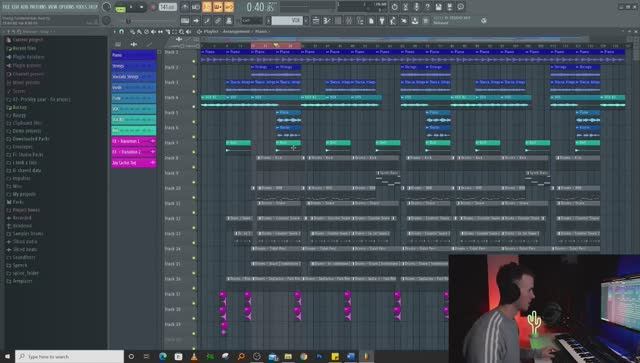Click the undo history clock icon
The height and width of the screenshot is (363, 640).
tap(394, 7)
